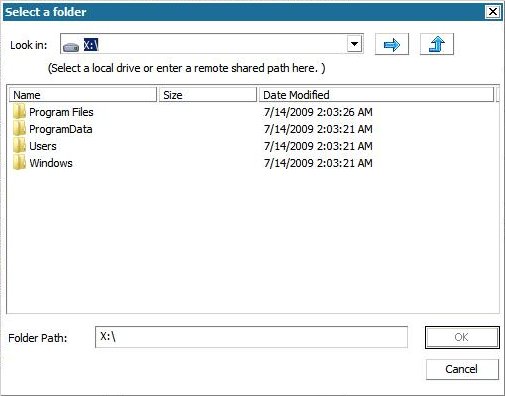Screen dimensions: 505x396
Task: Click Program Files date 2:03:26 AM
Action: pos(318,112)
